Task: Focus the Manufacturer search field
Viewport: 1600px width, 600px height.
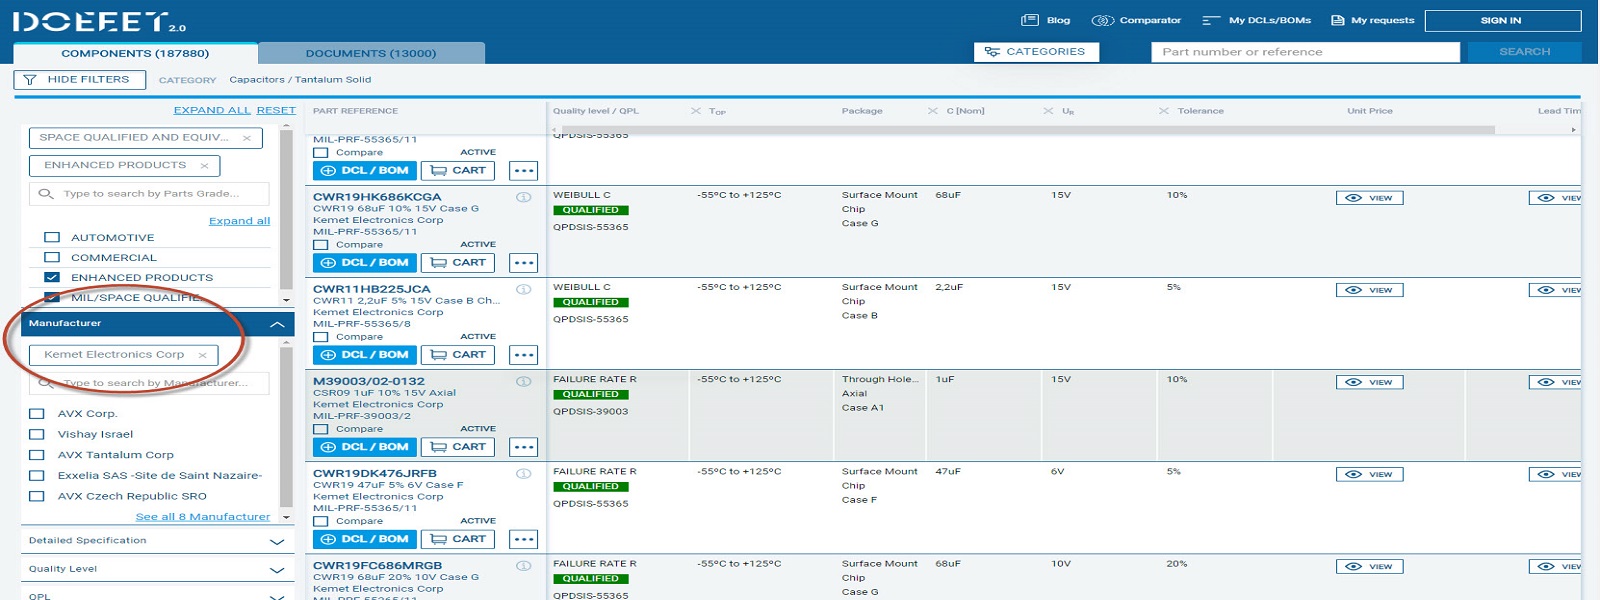Action: 149,383
